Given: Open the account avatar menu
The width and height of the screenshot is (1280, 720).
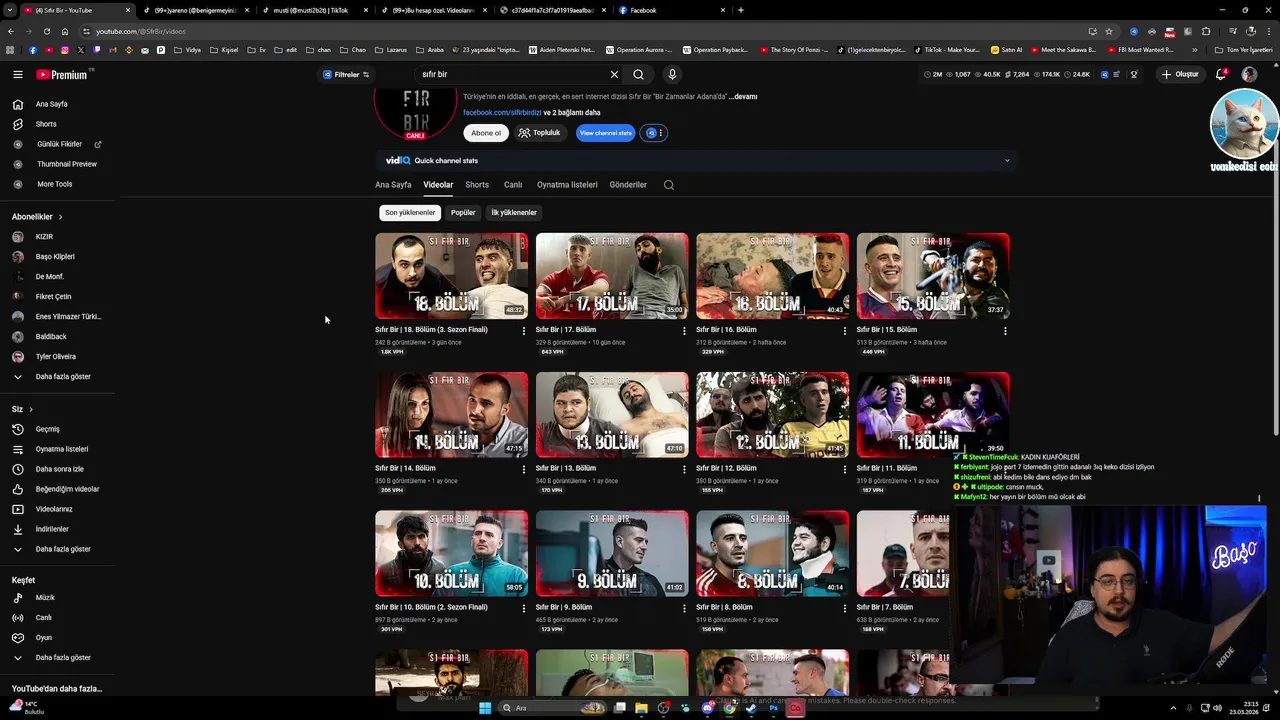Looking at the screenshot, I should click(x=1249, y=74).
